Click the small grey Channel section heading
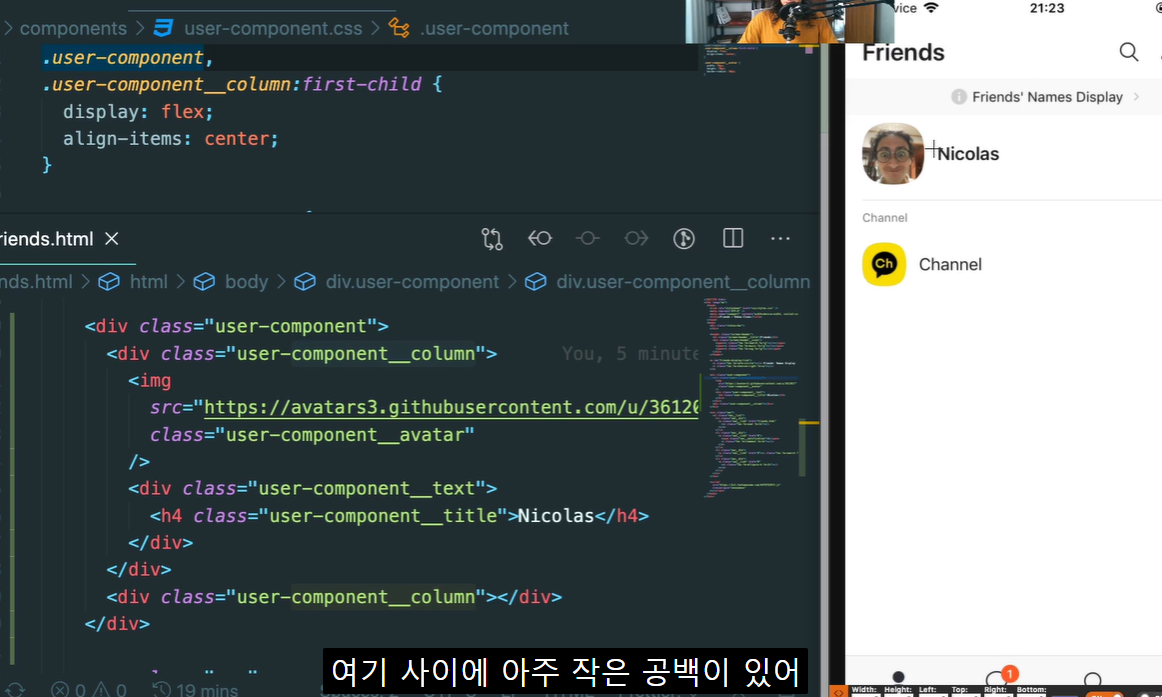This screenshot has width=1162, height=697. [x=885, y=218]
